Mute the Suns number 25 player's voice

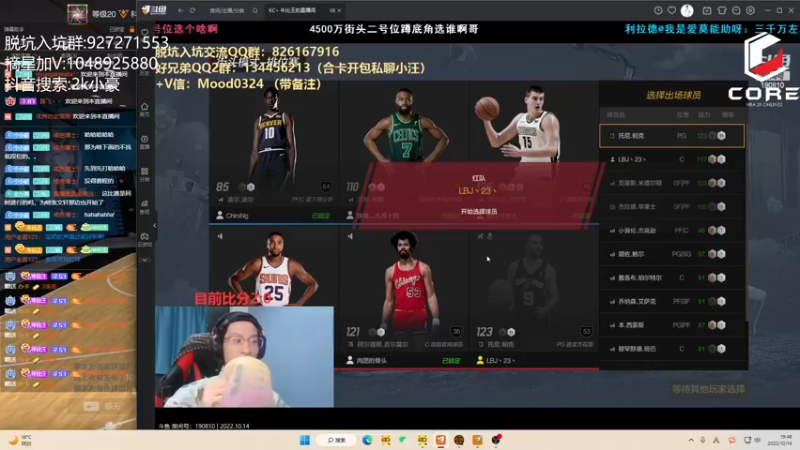pyautogui.click(x=220, y=236)
